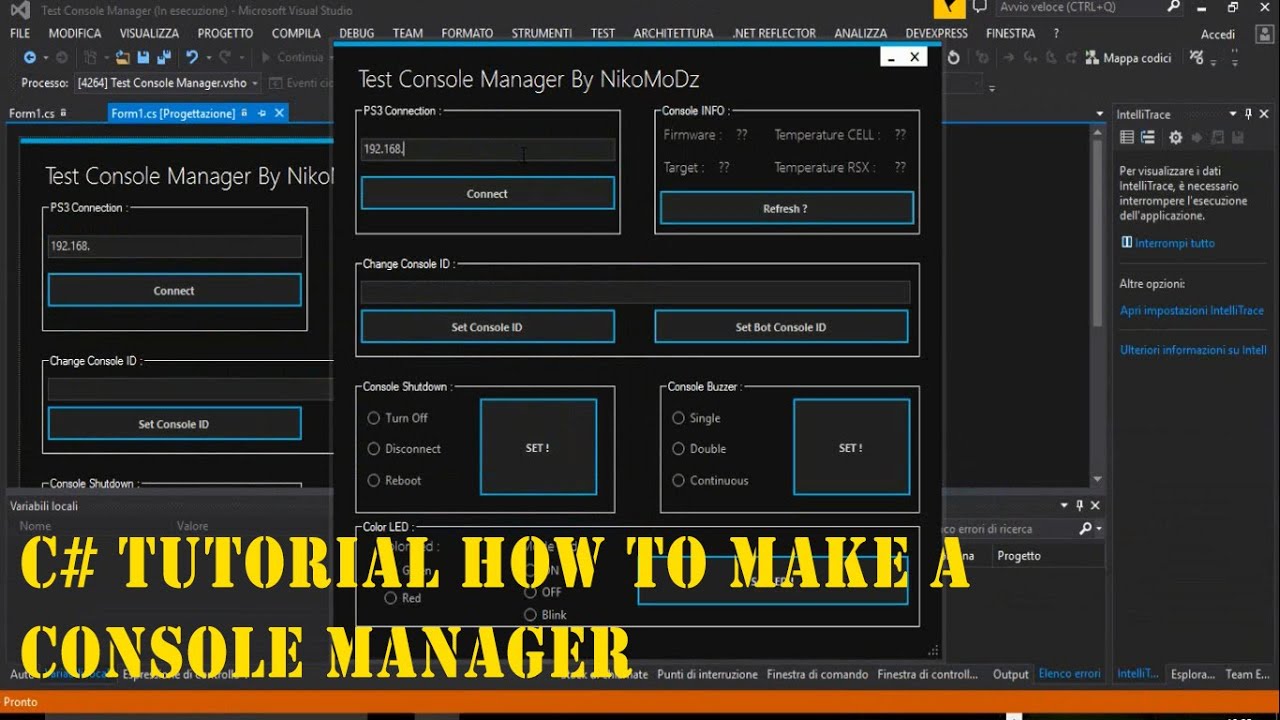Viewport: 1280px width, 720px height.
Task: Select the Double buzzer radio button
Action: pyautogui.click(x=678, y=449)
